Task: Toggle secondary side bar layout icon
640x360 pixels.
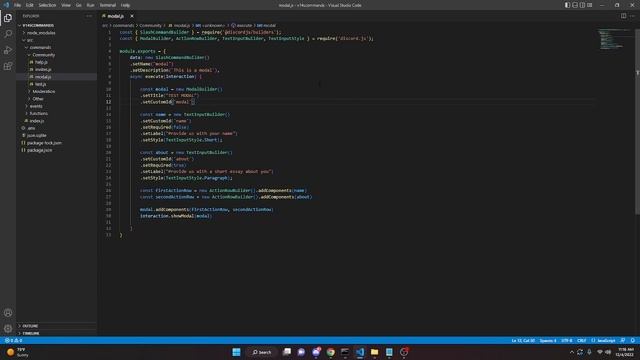Action: click(x=582, y=5)
